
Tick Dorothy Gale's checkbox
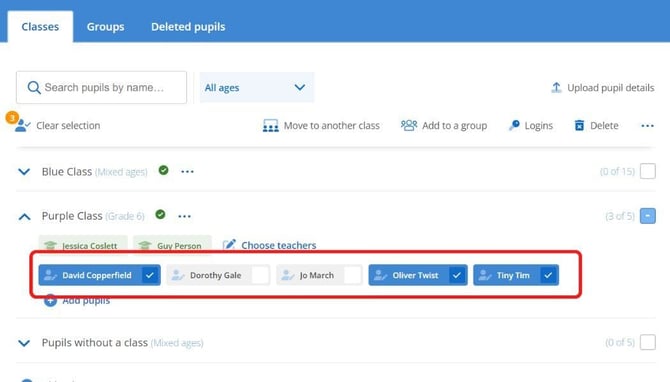(260, 275)
